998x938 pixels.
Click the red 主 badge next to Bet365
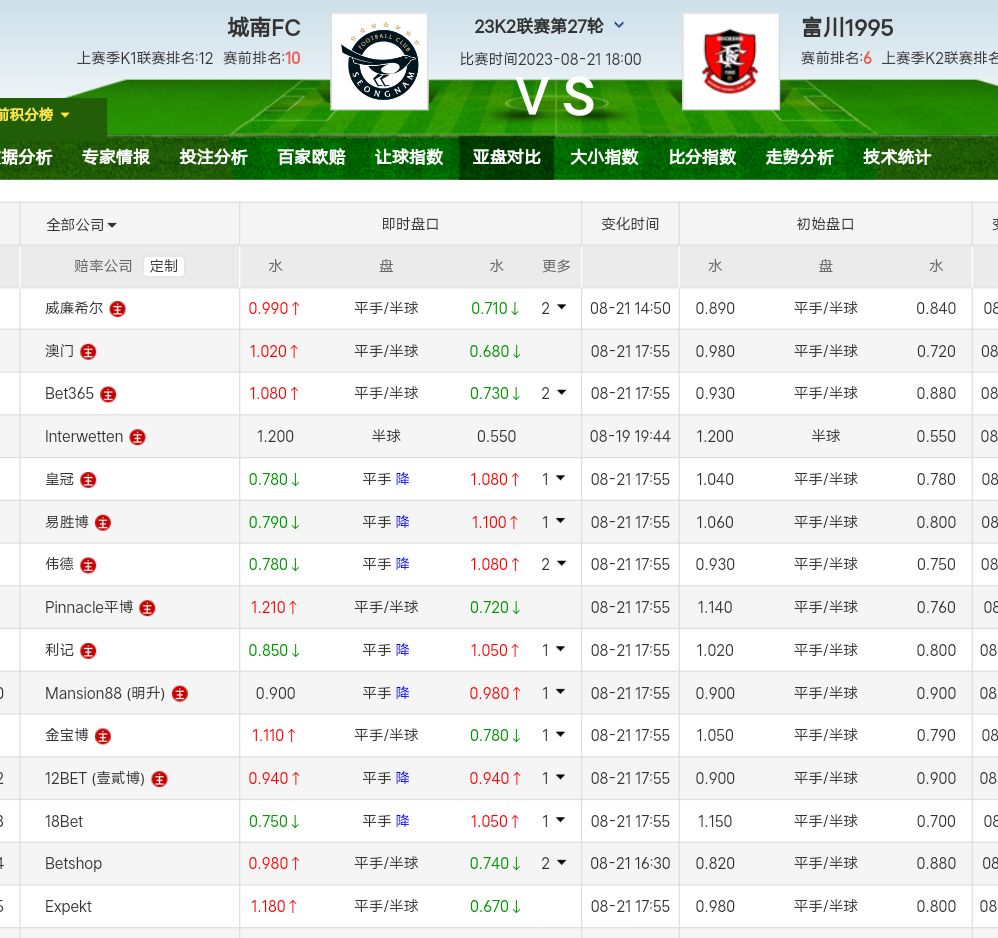tap(108, 394)
